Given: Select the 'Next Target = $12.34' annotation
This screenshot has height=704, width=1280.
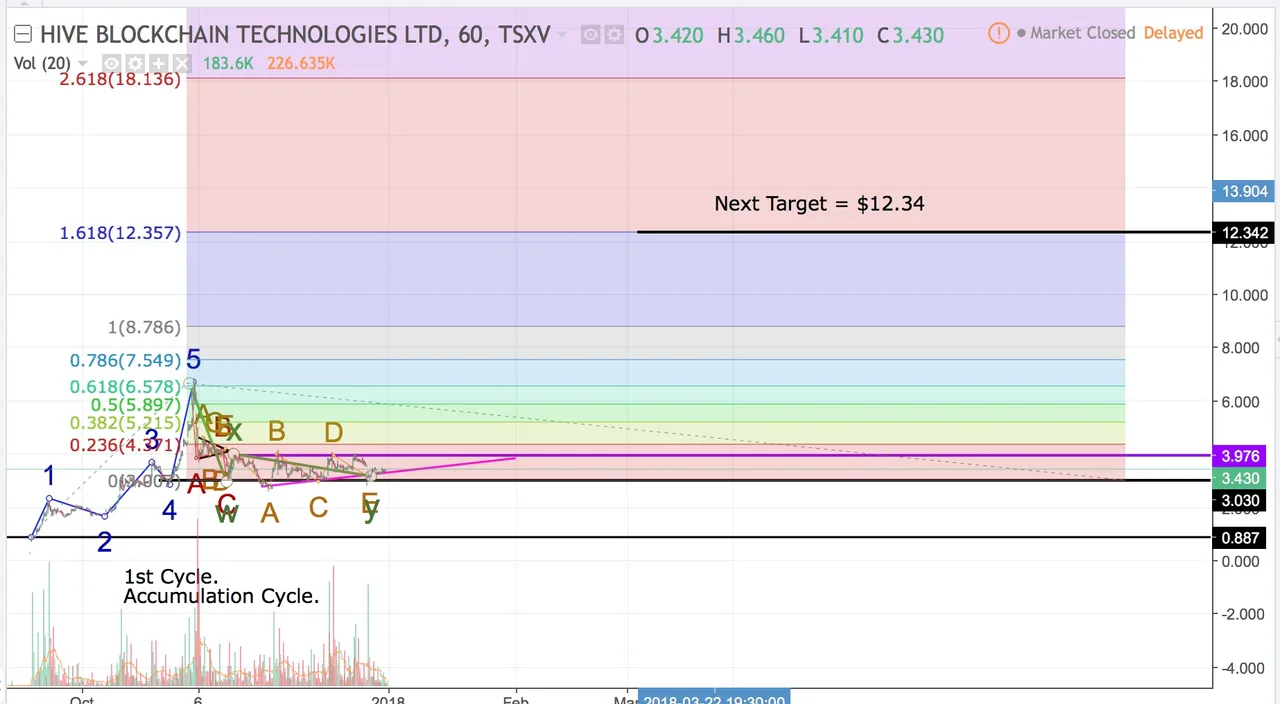Looking at the screenshot, I should 819,203.
